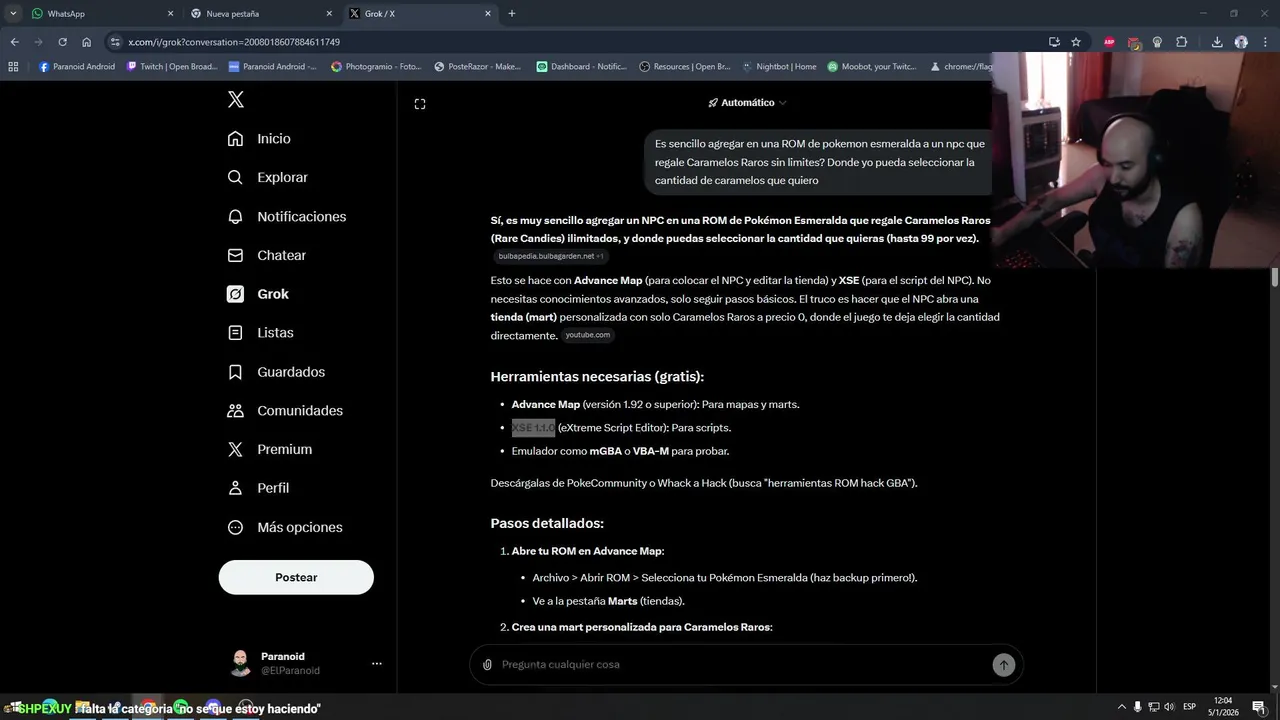Open the Automático model dropdown
Viewport: 1280px width, 720px height.
click(747, 103)
